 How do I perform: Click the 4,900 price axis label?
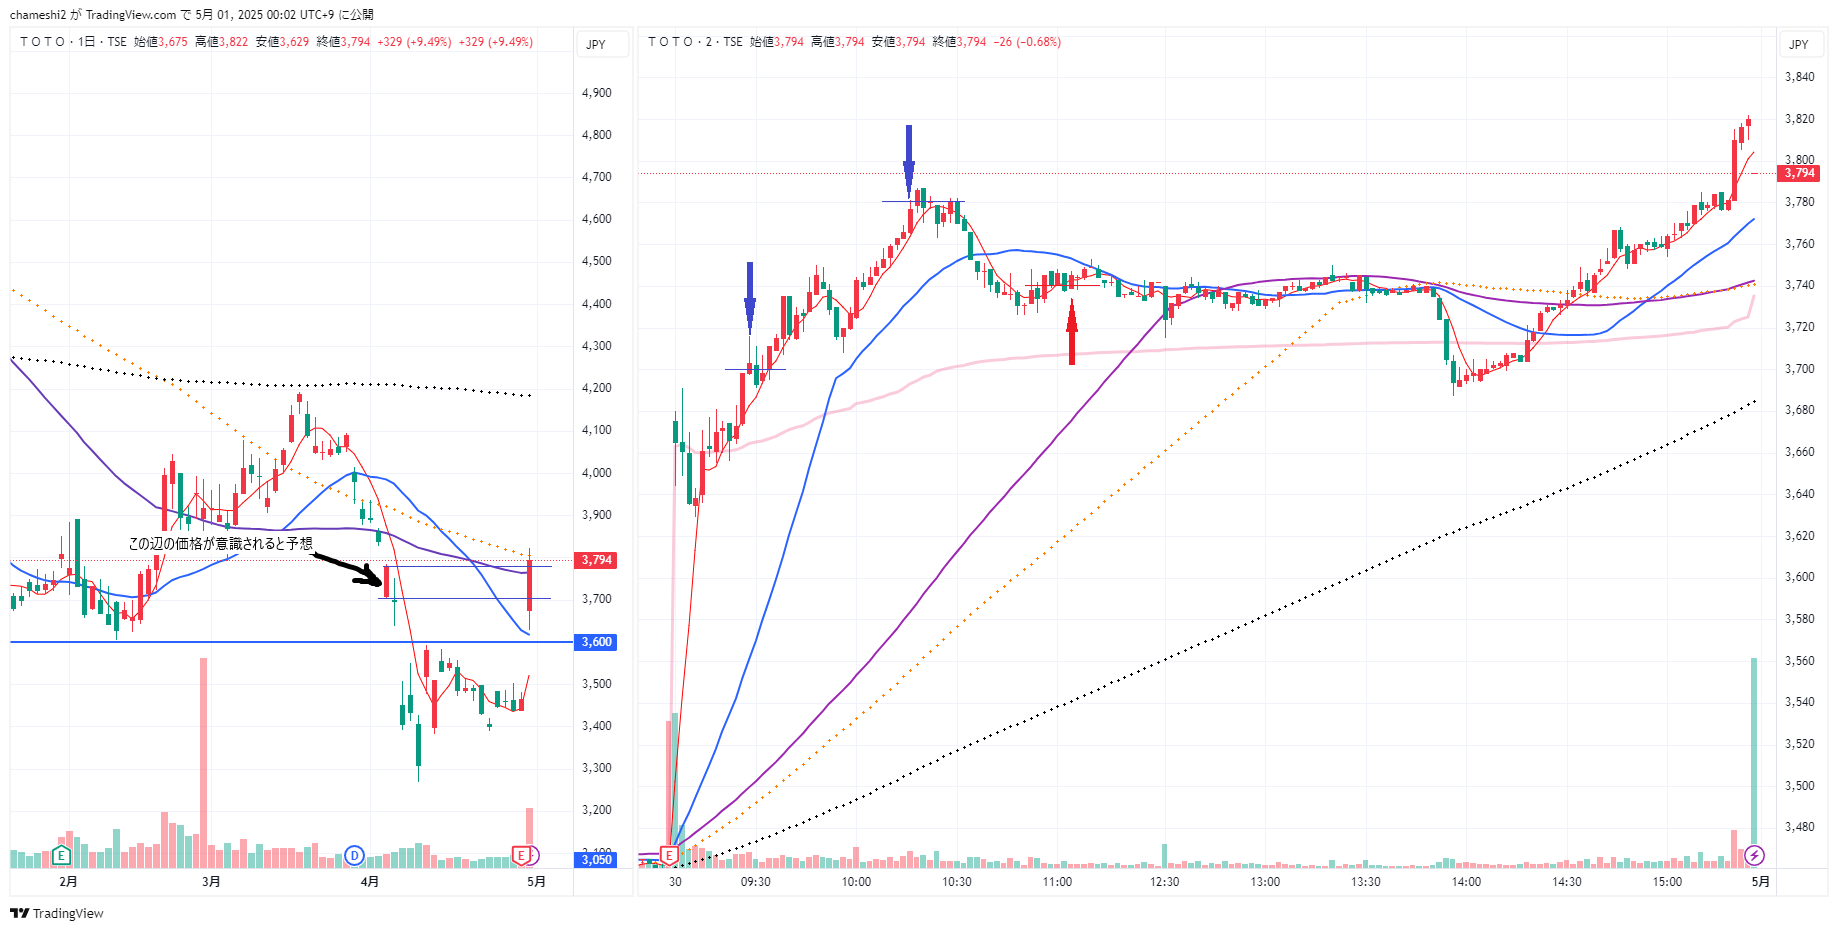coord(597,93)
